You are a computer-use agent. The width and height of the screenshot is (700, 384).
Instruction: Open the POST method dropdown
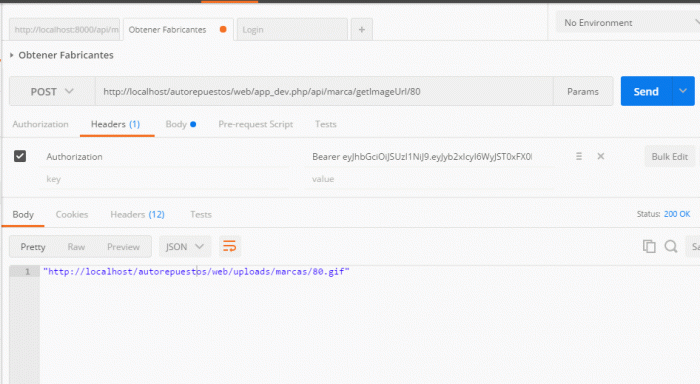click(x=52, y=92)
